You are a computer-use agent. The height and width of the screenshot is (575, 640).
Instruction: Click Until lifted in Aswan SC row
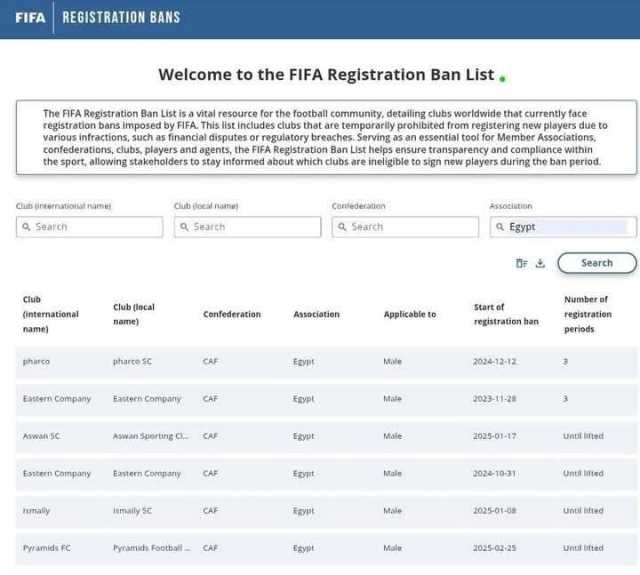pyautogui.click(x=583, y=436)
